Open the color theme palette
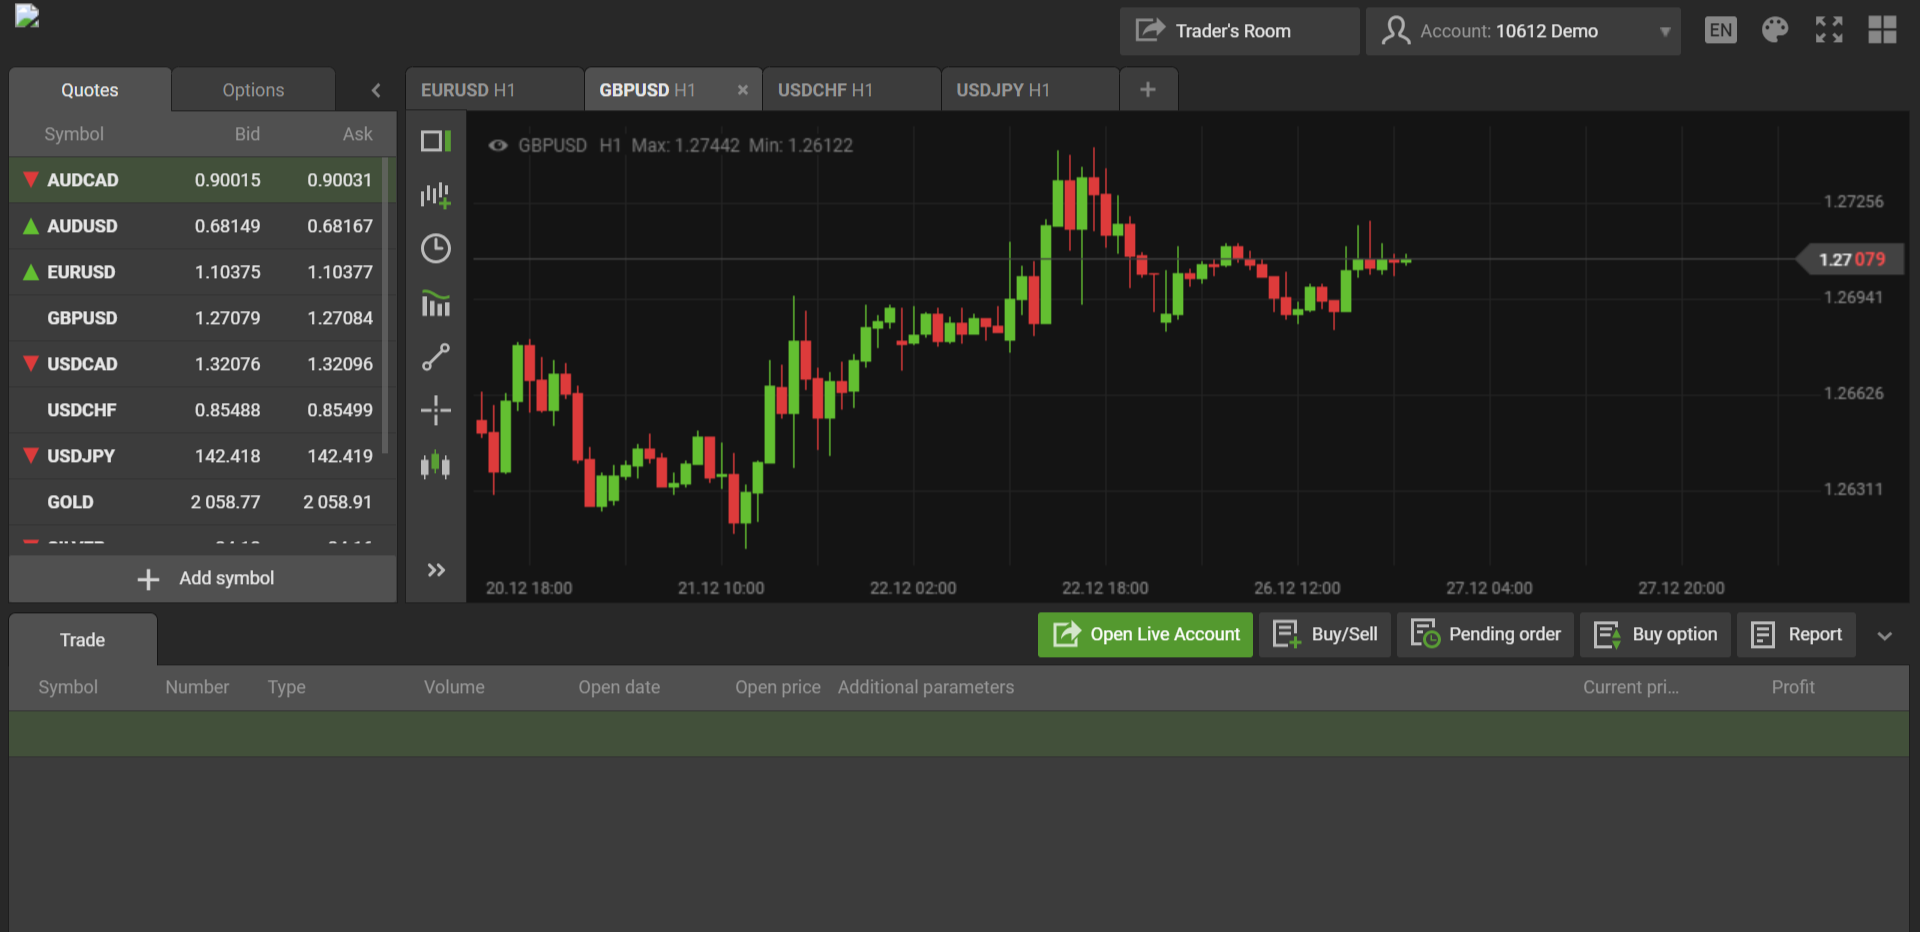Image resolution: width=1920 pixels, height=932 pixels. click(x=1775, y=30)
